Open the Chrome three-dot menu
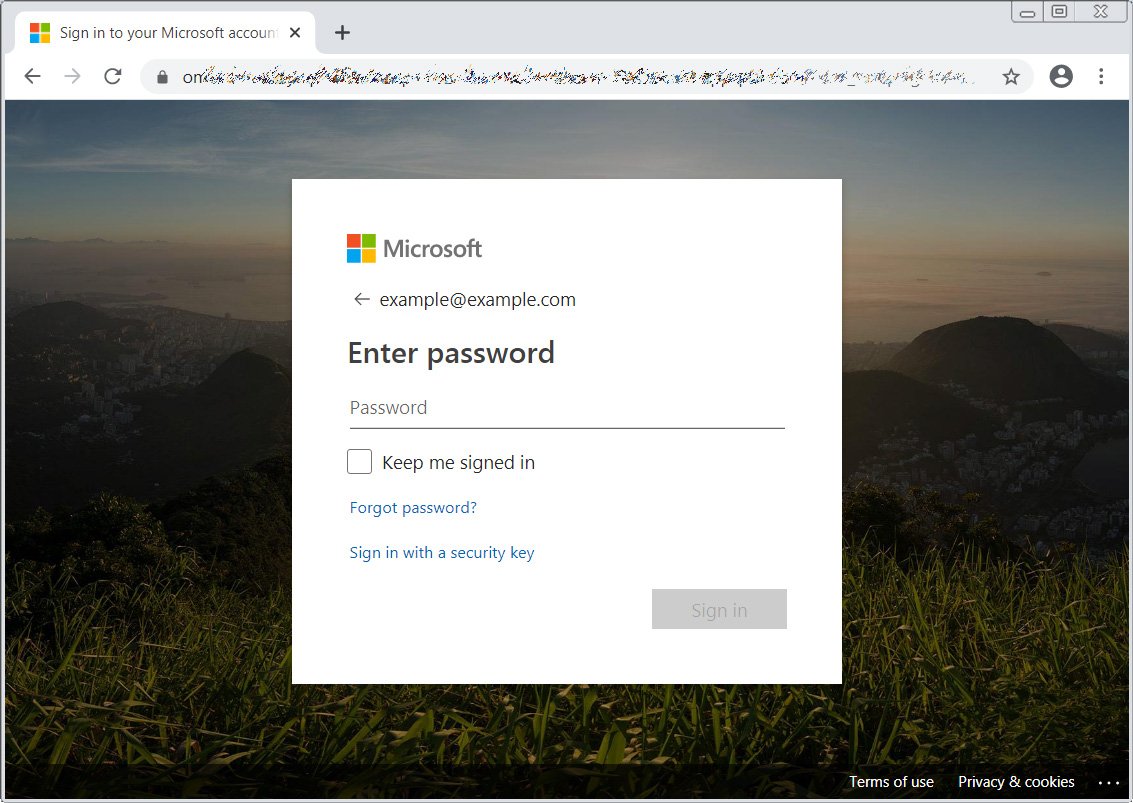Viewport: 1133px width, 803px height. tap(1101, 77)
